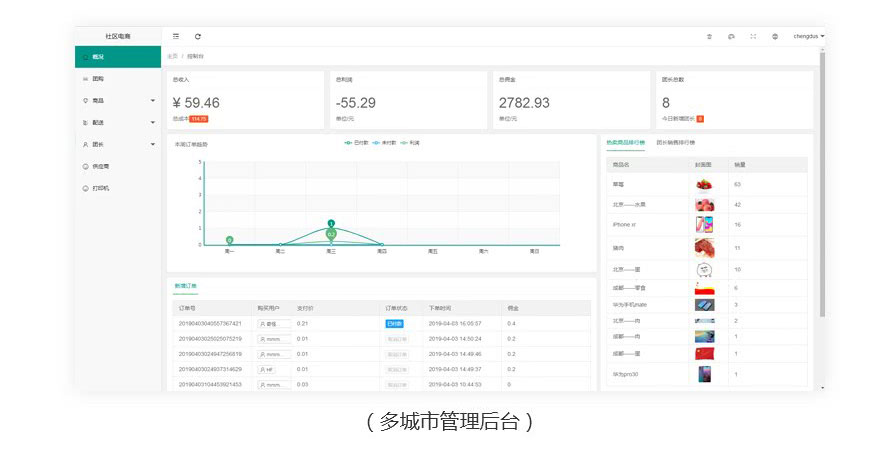Click buyer tag in order 20190403040557367421

274,324
